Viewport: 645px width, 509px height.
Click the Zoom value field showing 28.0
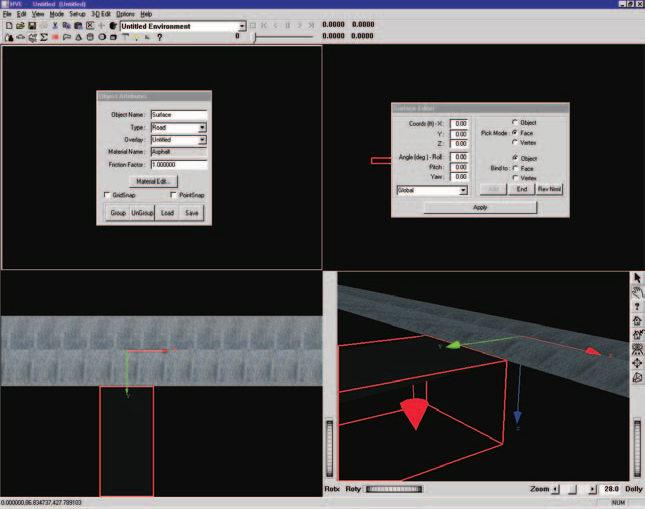click(611, 489)
